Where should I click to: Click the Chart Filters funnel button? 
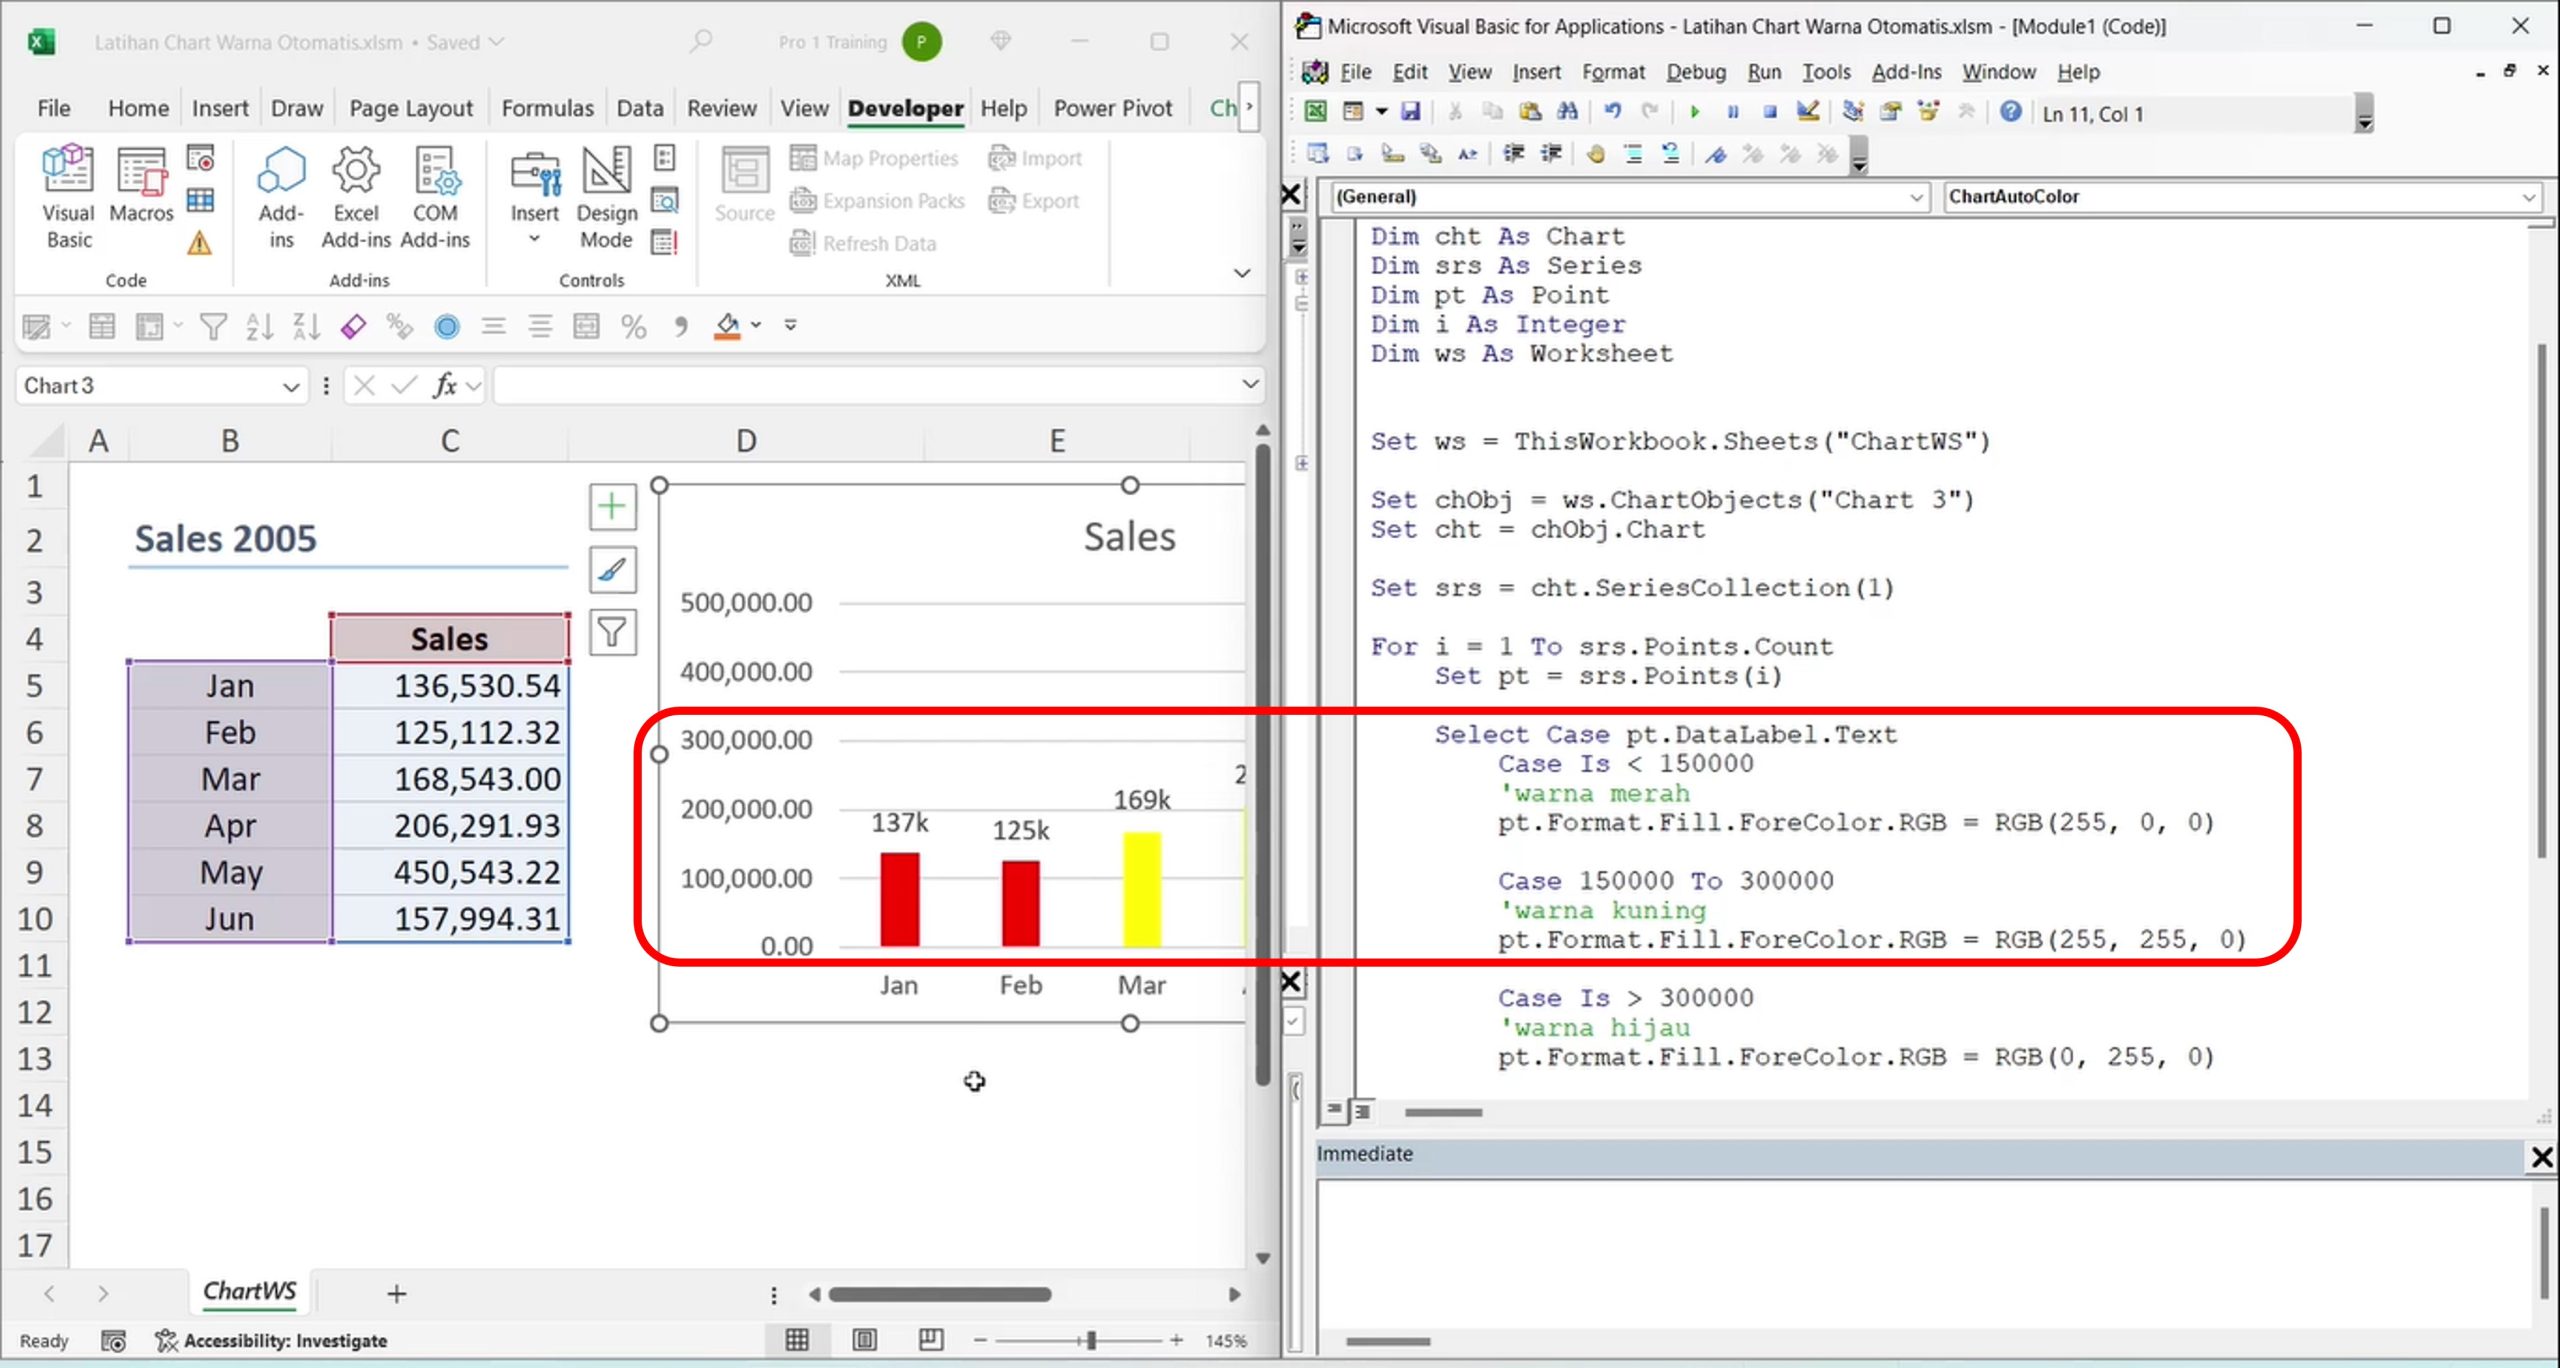point(612,632)
